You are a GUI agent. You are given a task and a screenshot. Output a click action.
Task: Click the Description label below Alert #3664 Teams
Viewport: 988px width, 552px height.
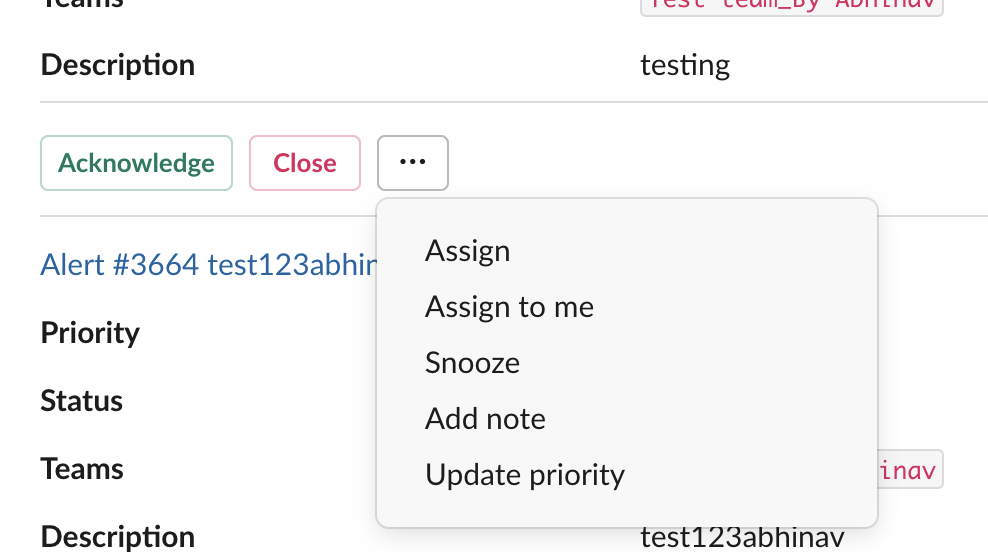point(117,537)
